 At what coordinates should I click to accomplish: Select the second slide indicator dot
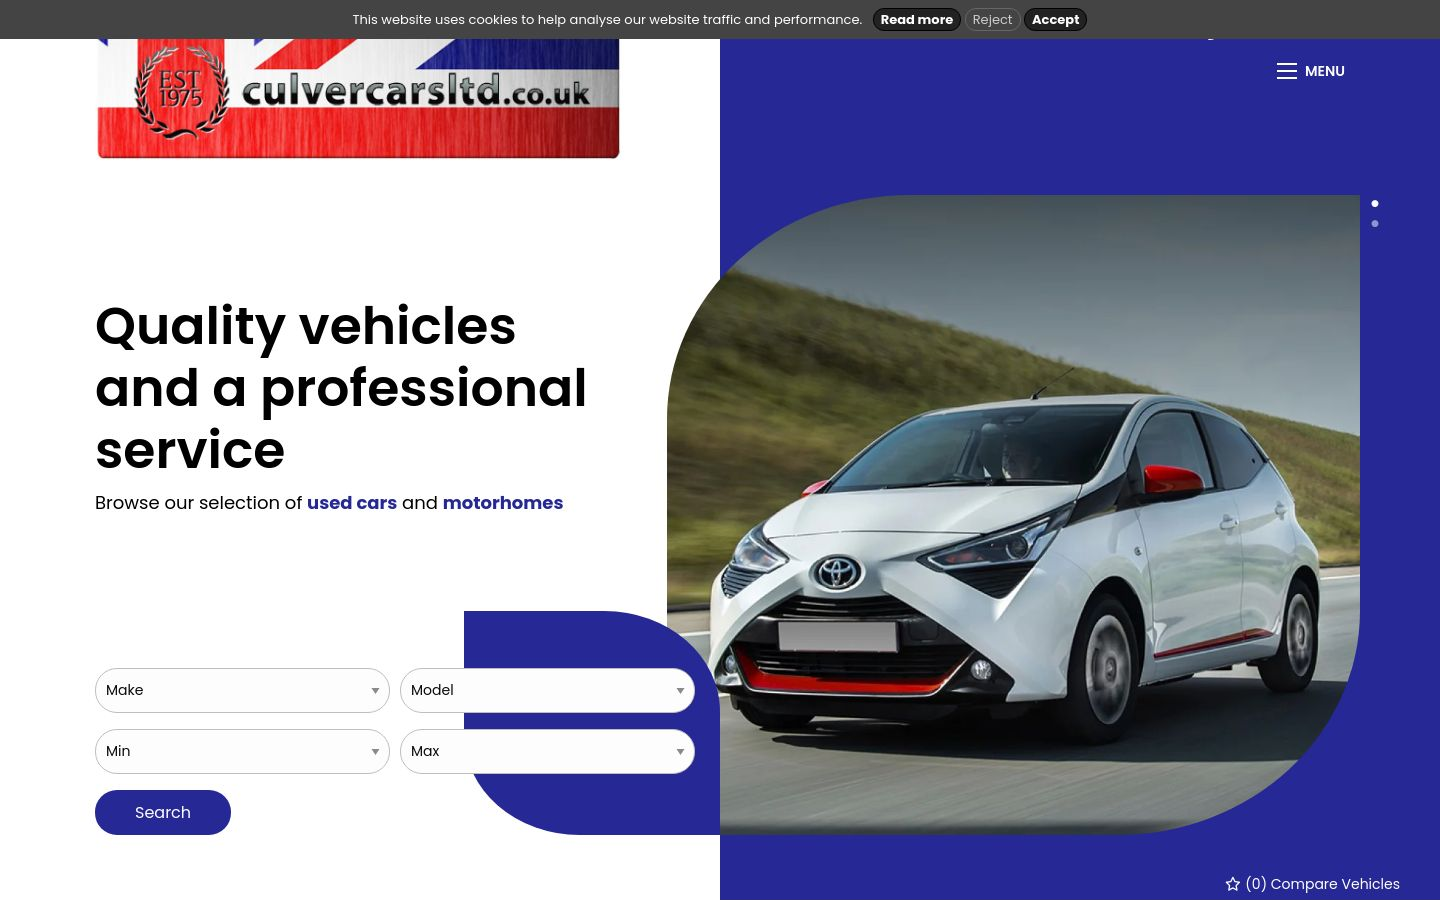coord(1375,224)
